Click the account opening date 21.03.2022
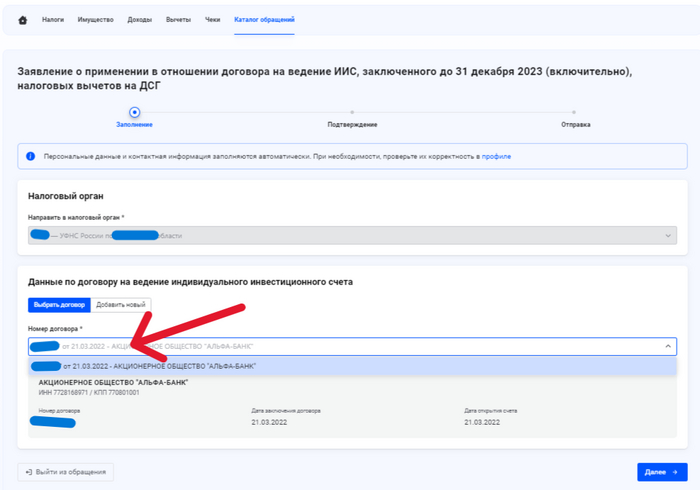This screenshot has height=490, width=700. [x=482, y=422]
